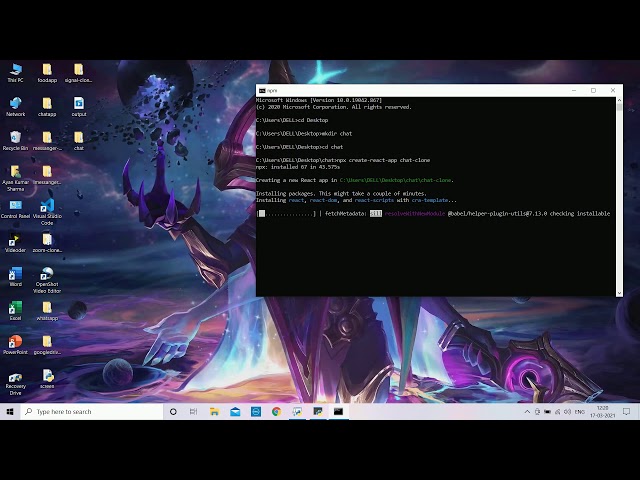This screenshot has width=640, height=480.
Task: Maximize the npm console window
Action: 593,90
